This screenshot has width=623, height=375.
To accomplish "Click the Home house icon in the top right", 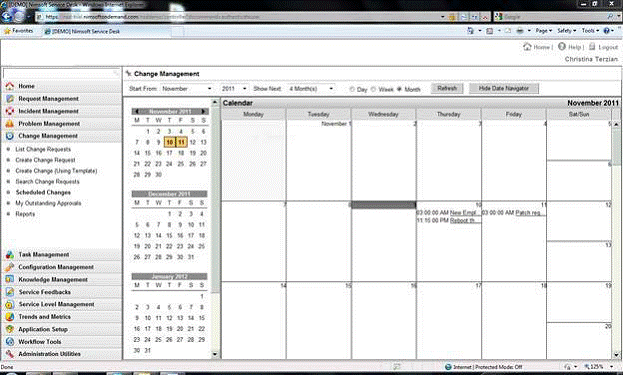I will (x=527, y=46).
